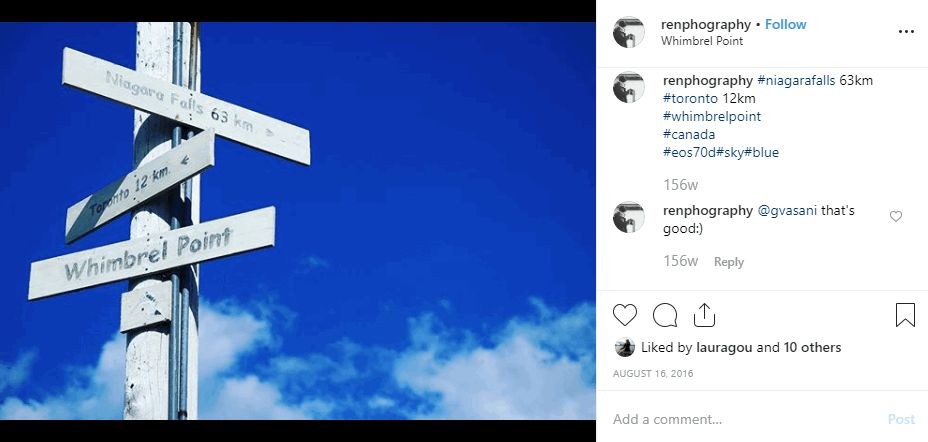Screen dimensions: 928x442
Task: Like the @gvasani reply comment heart
Action: (x=896, y=217)
